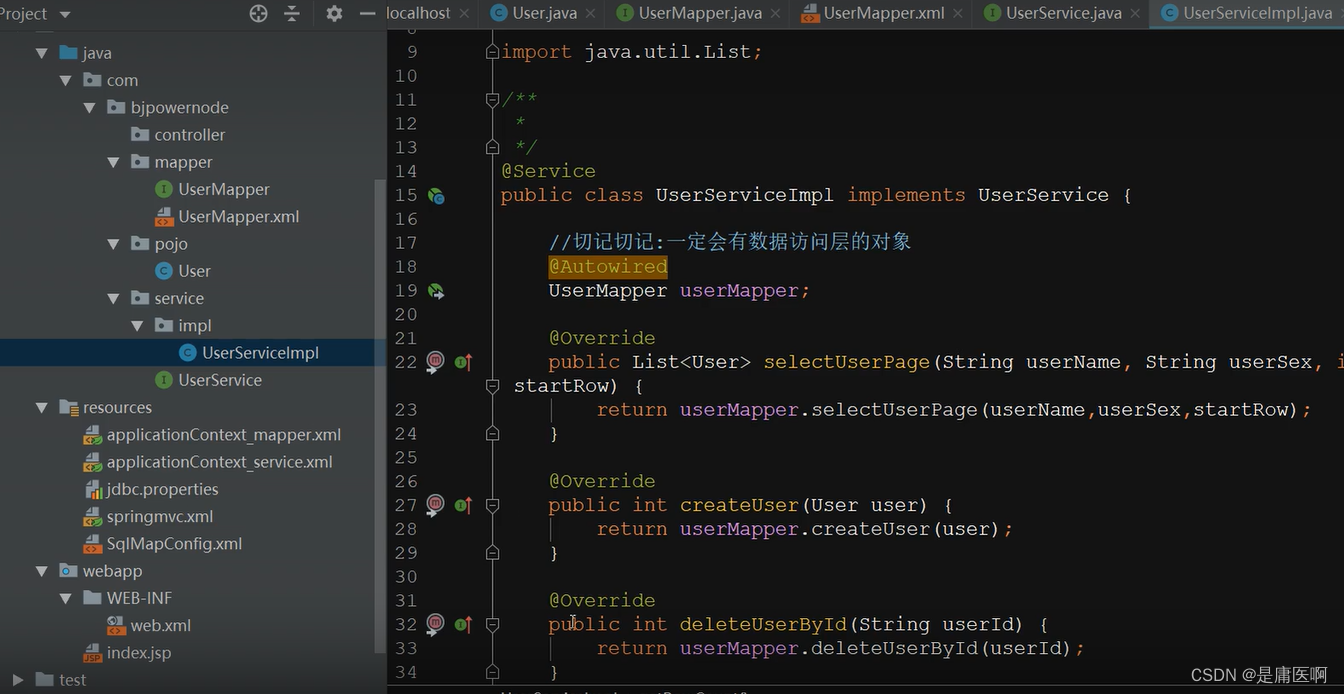Click the @Autowired annotation
The image size is (1344, 694).
coord(608,266)
